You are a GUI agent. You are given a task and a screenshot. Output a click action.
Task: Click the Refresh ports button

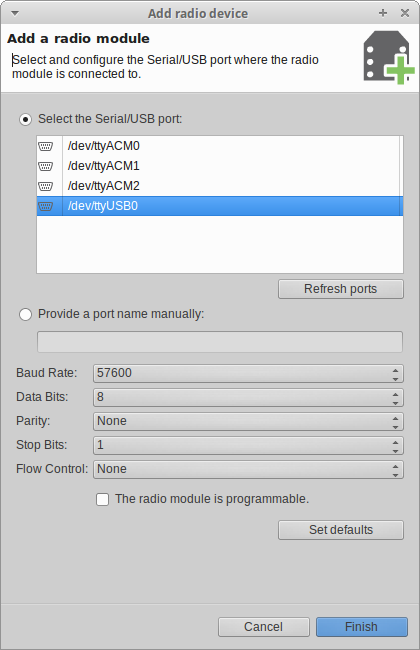tap(341, 289)
